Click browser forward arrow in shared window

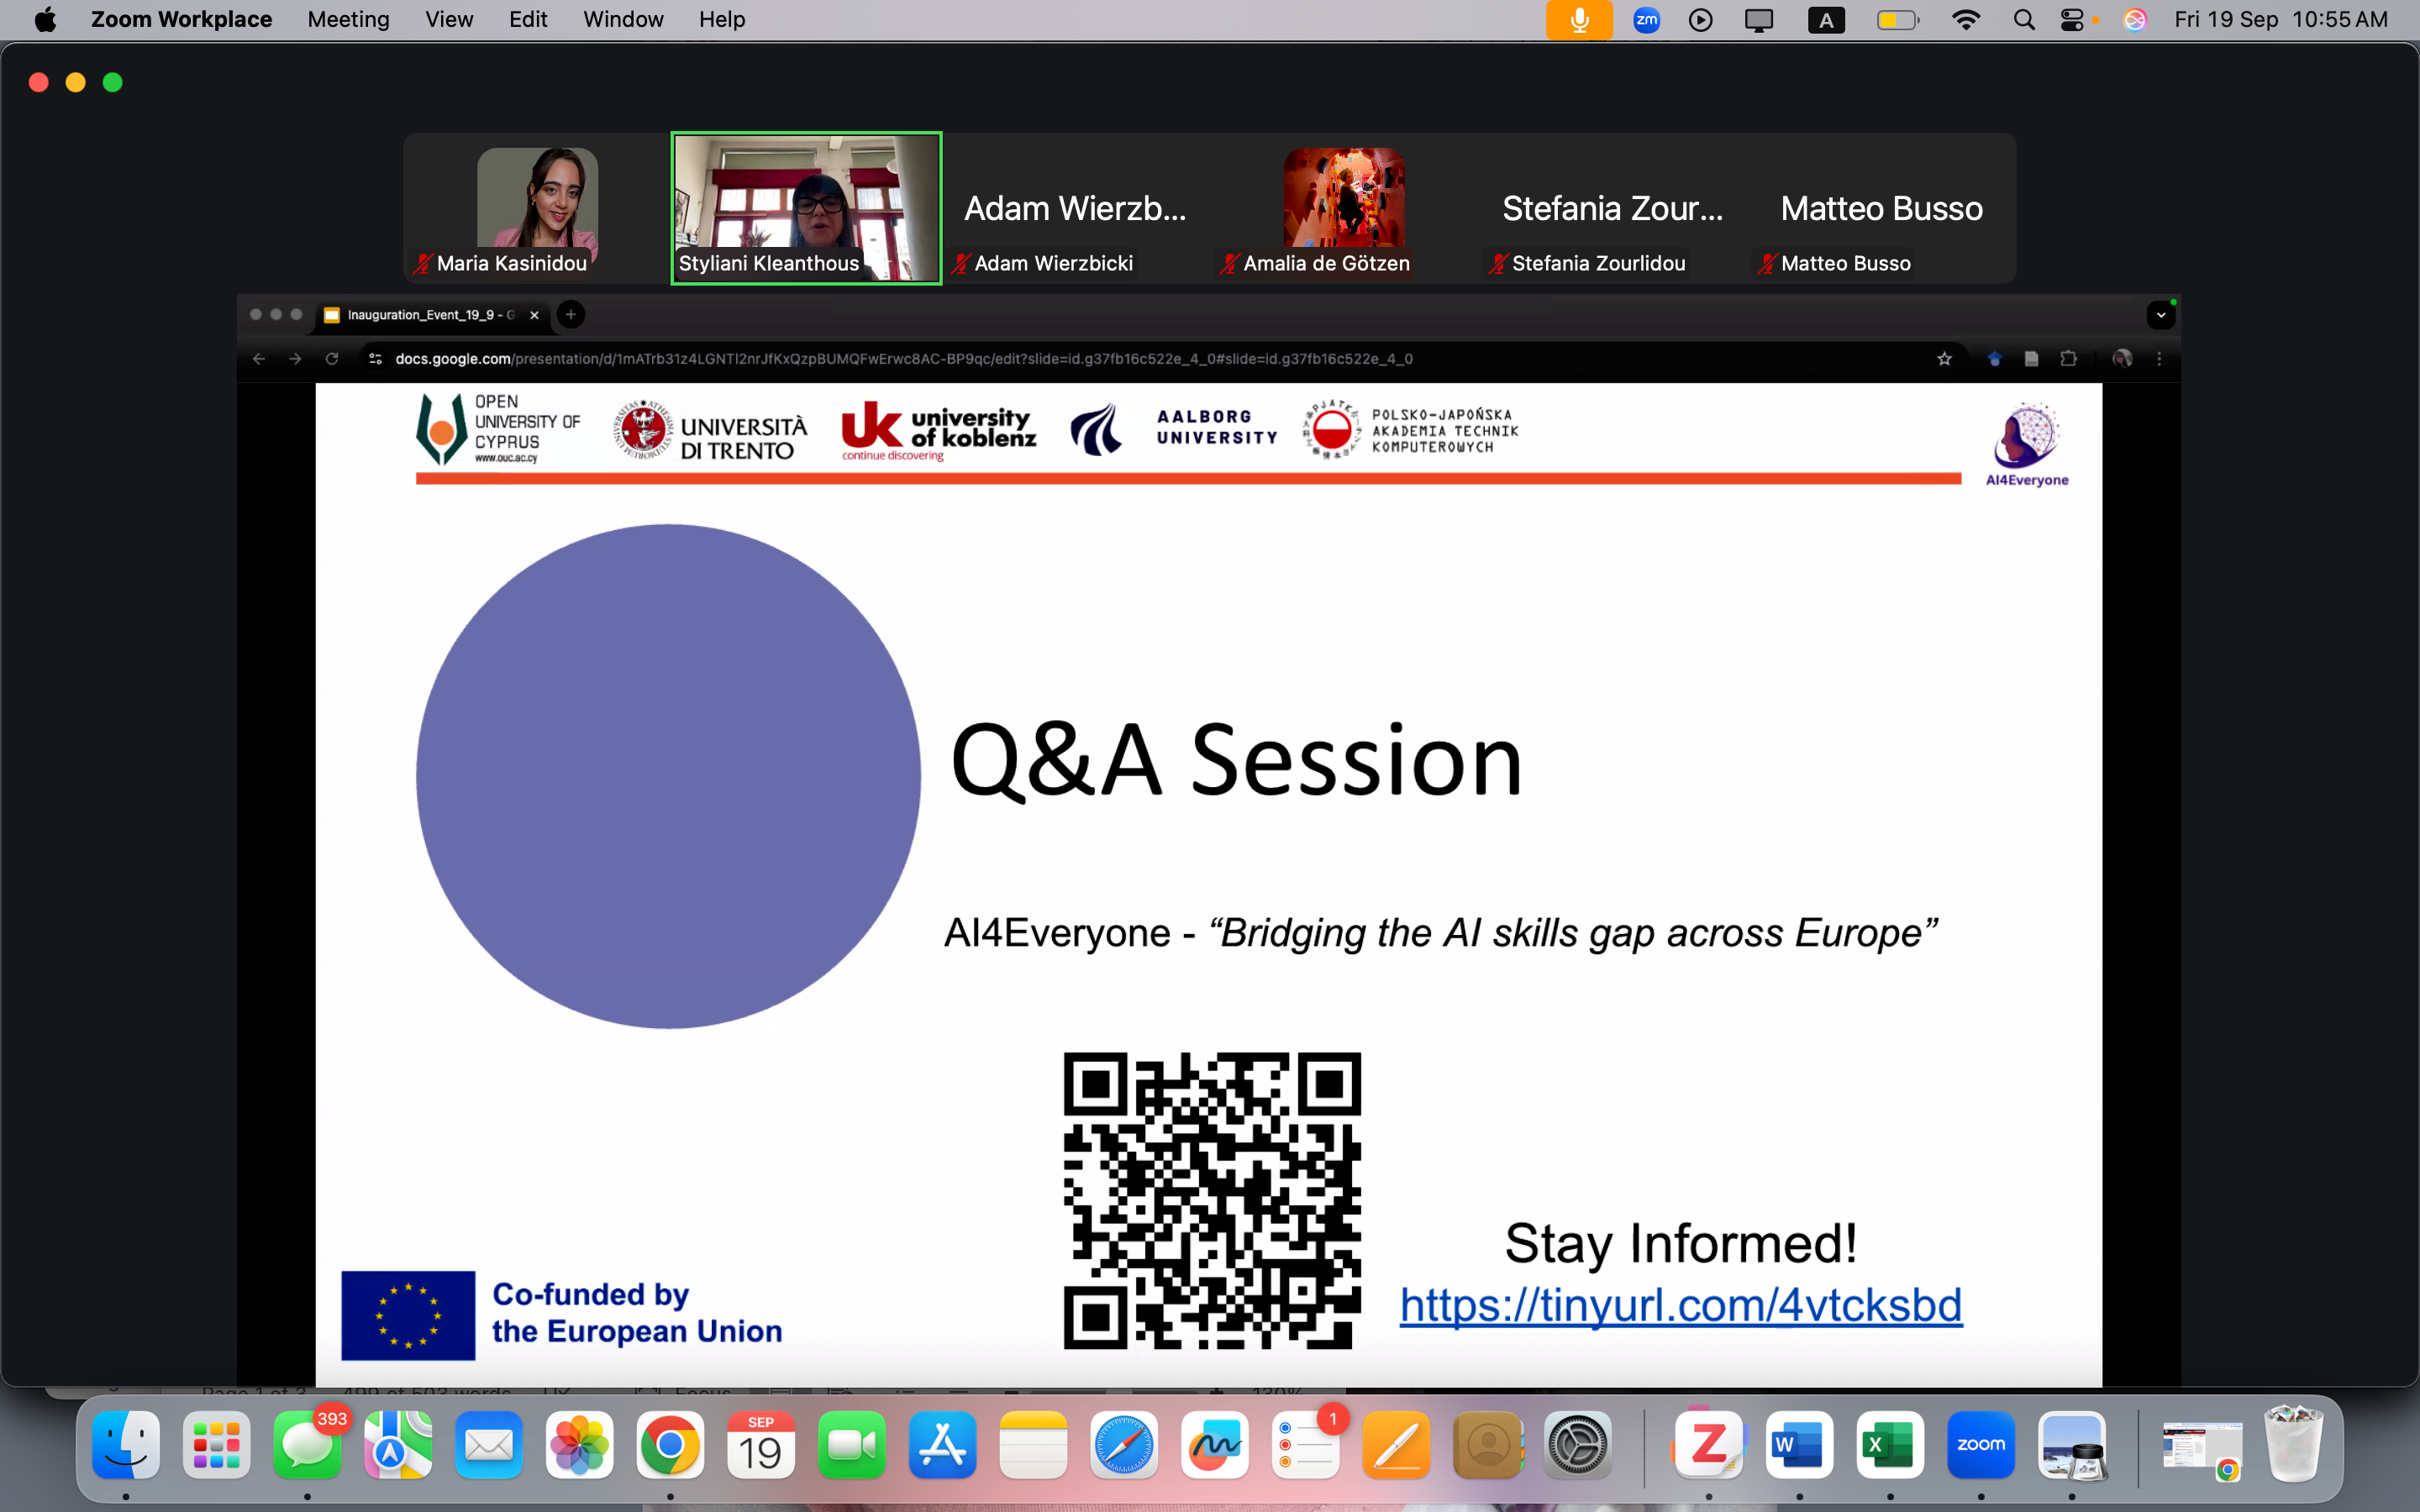point(295,359)
